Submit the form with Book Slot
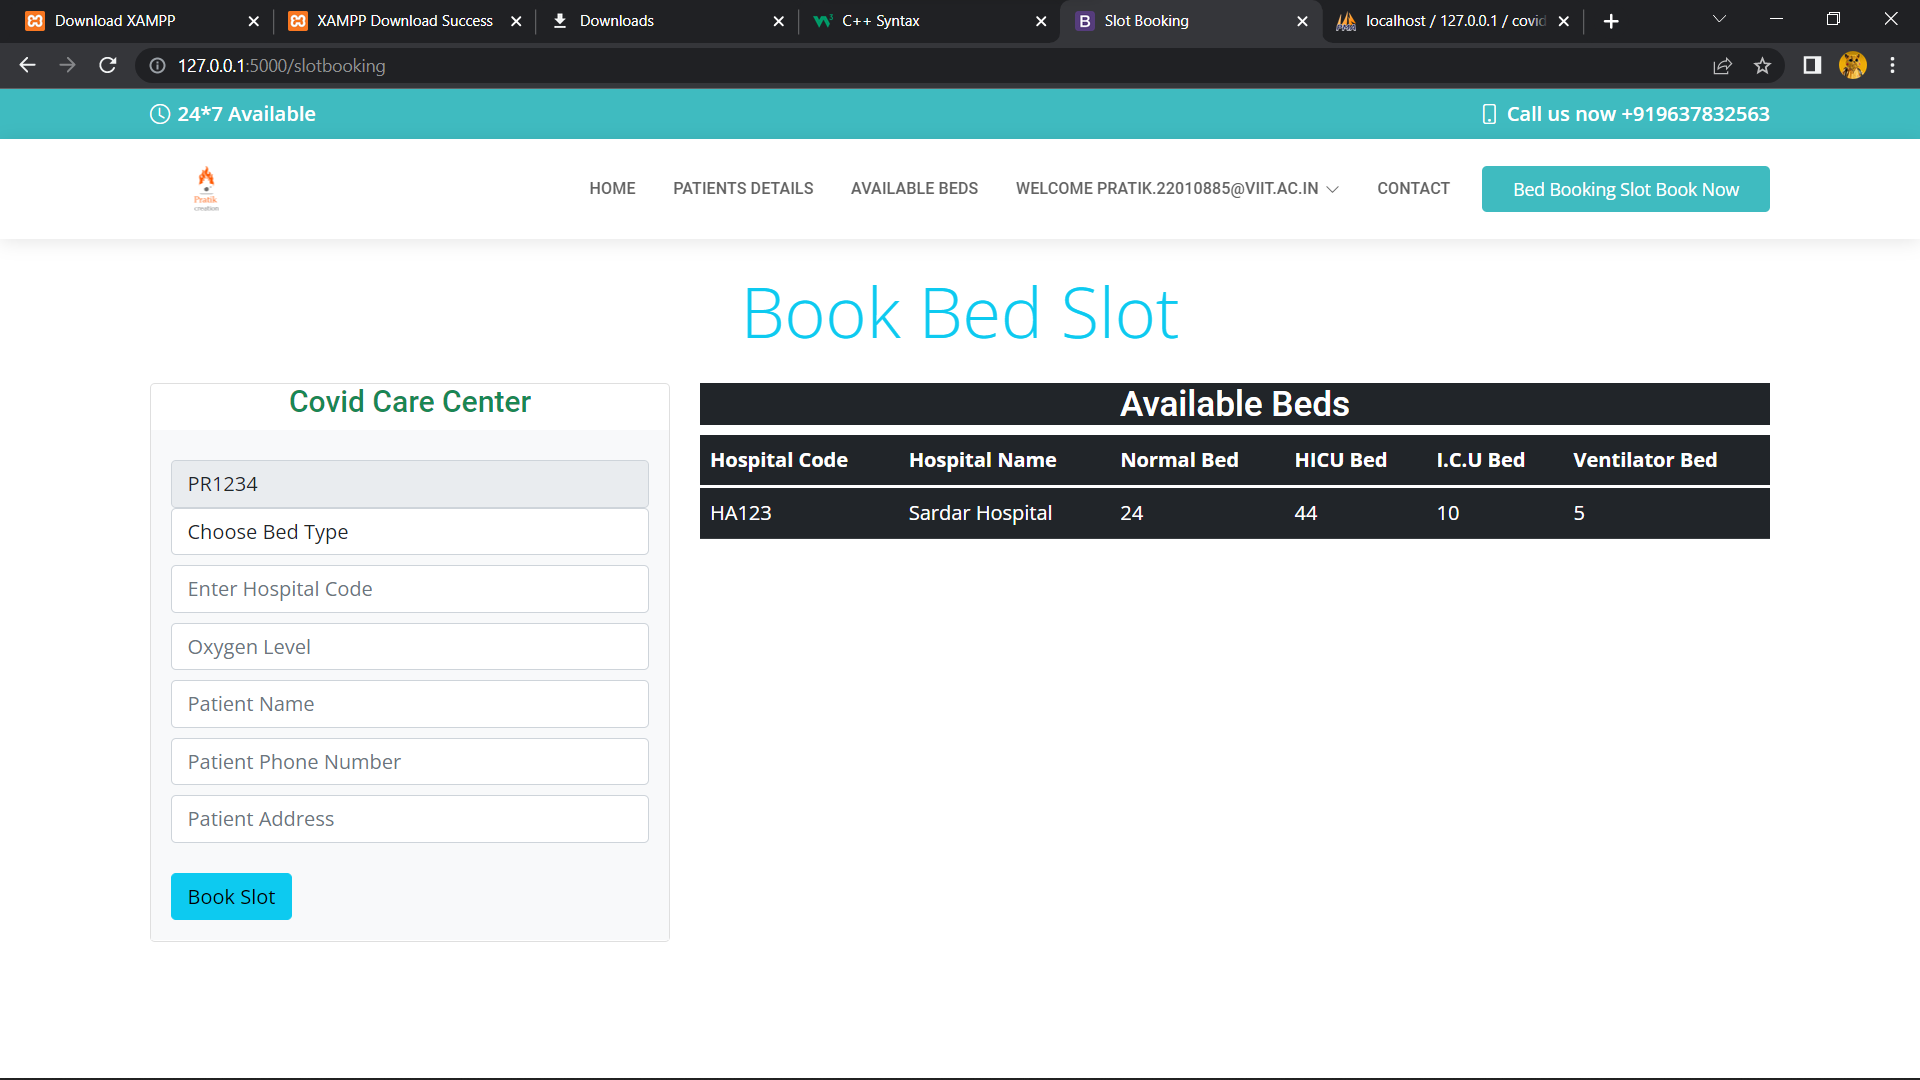Viewport: 1920px width, 1080px height. 231,897
